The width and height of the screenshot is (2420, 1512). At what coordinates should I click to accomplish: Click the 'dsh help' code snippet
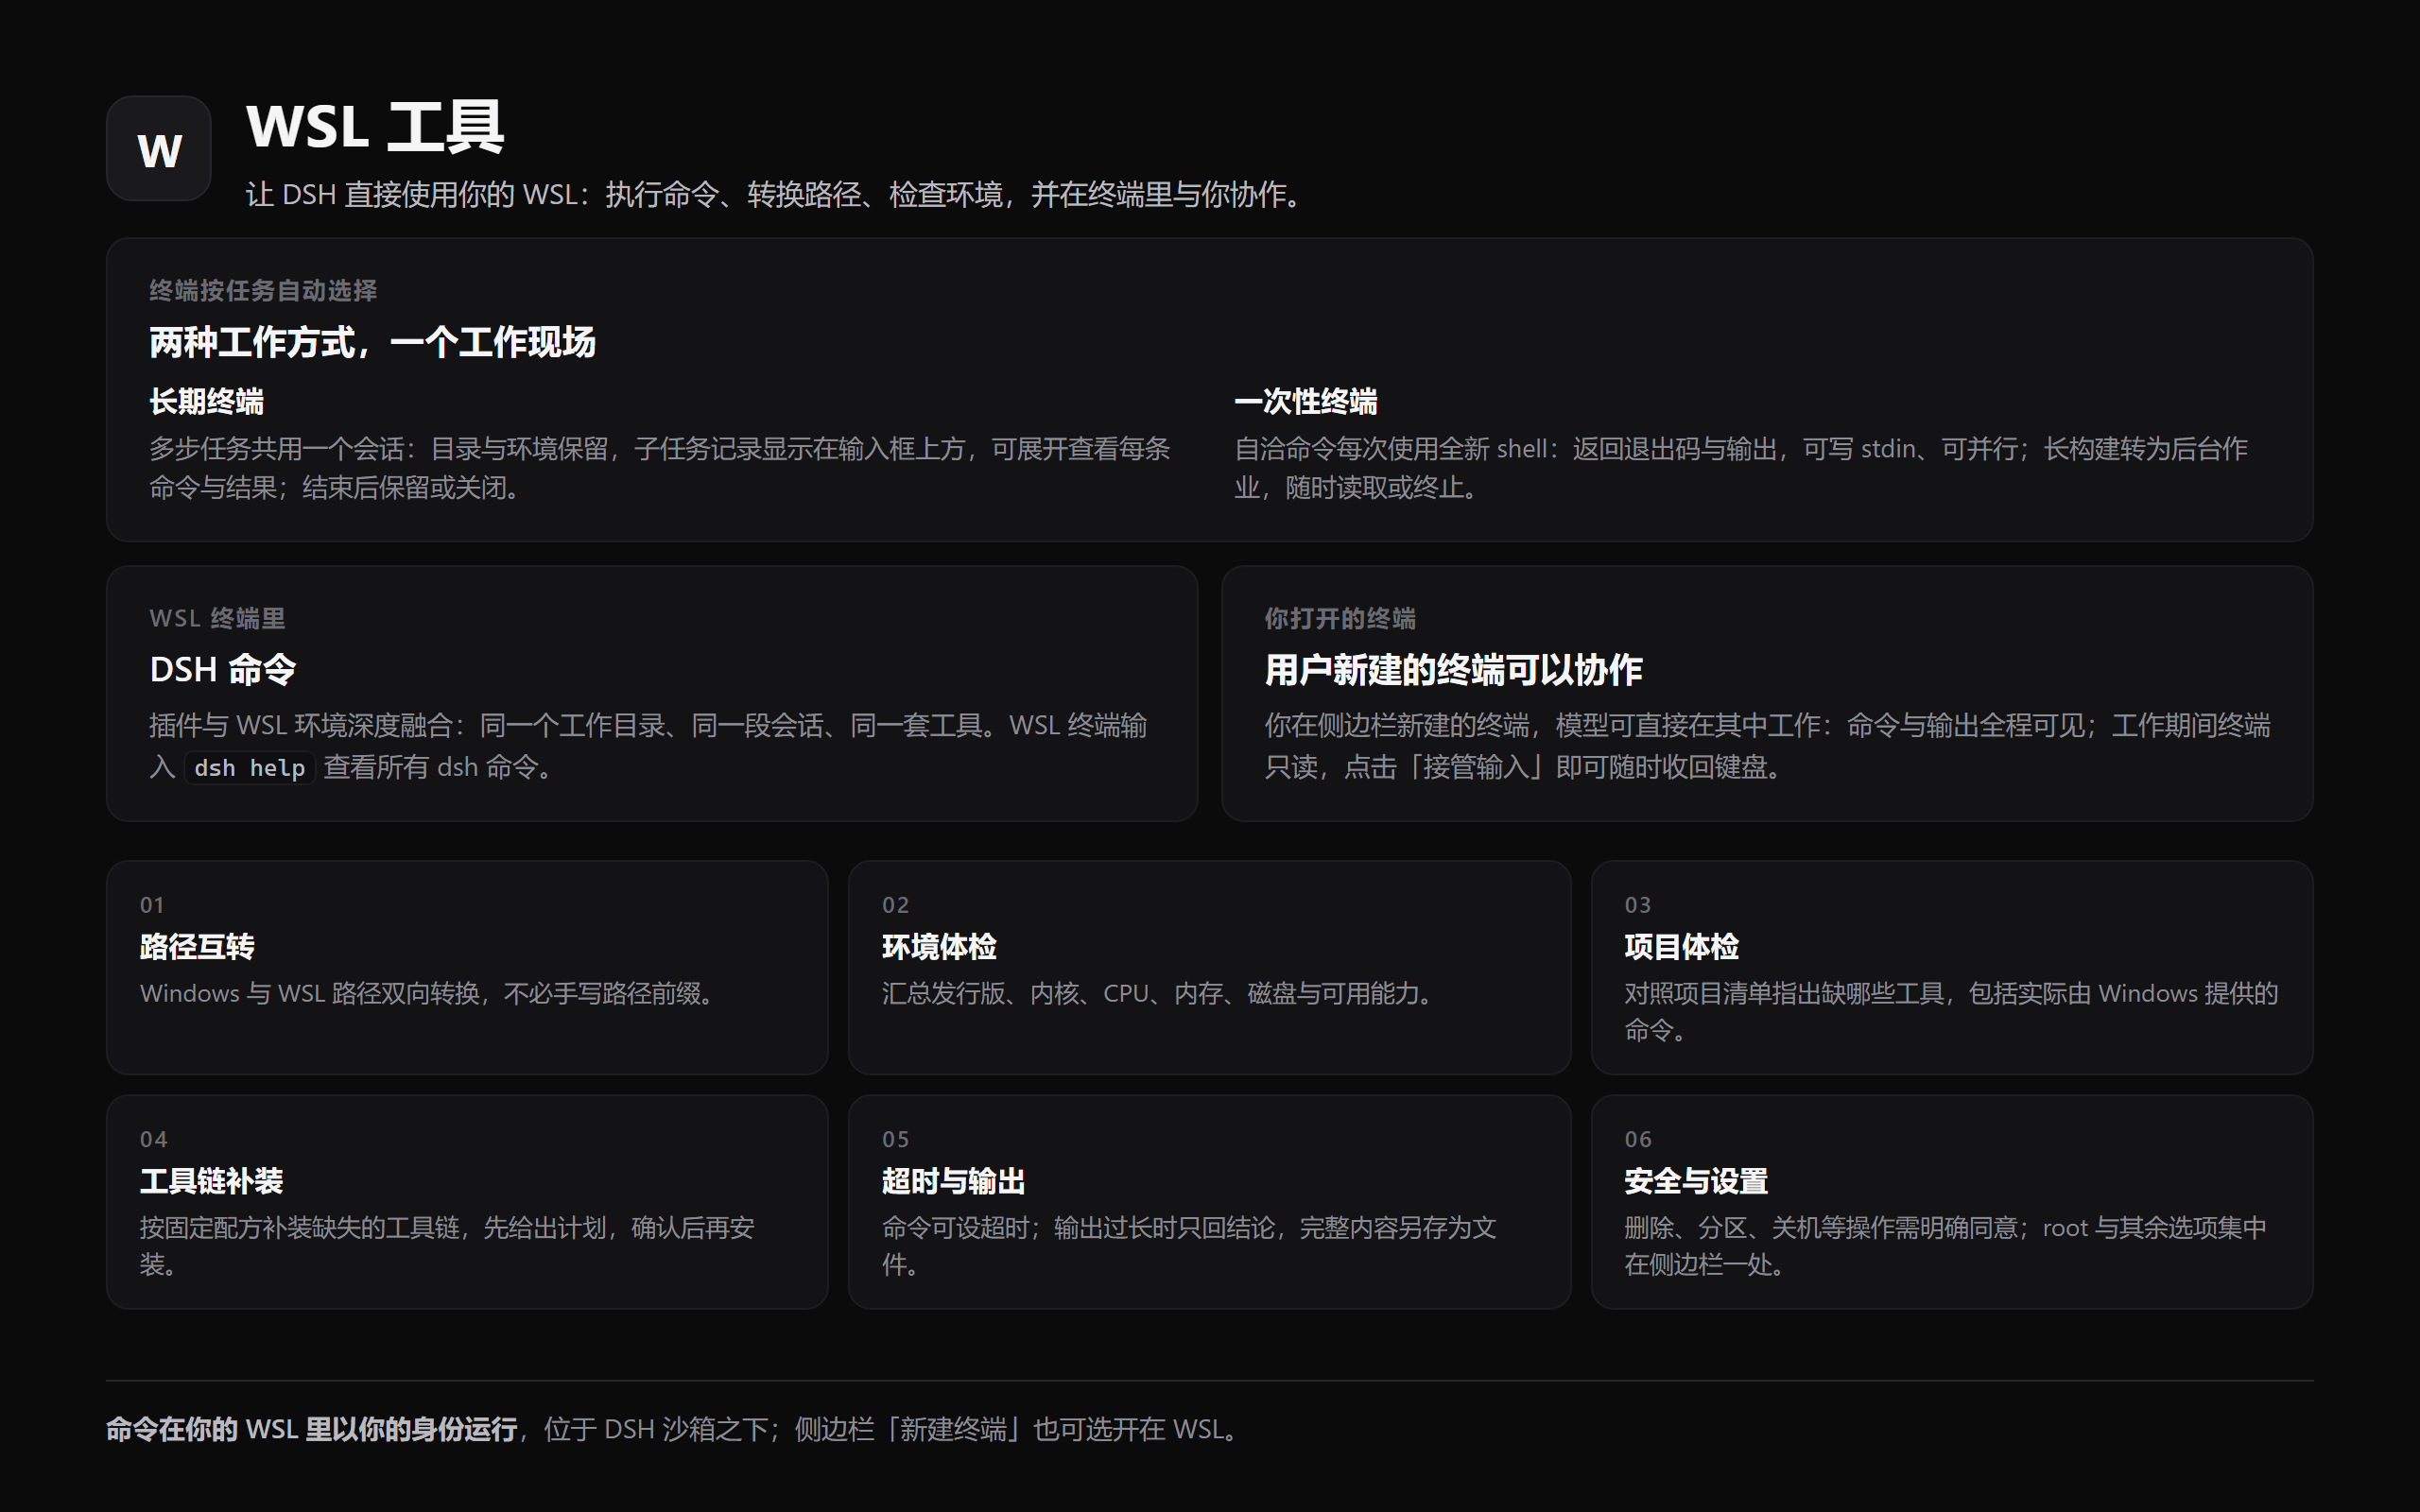(249, 768)
